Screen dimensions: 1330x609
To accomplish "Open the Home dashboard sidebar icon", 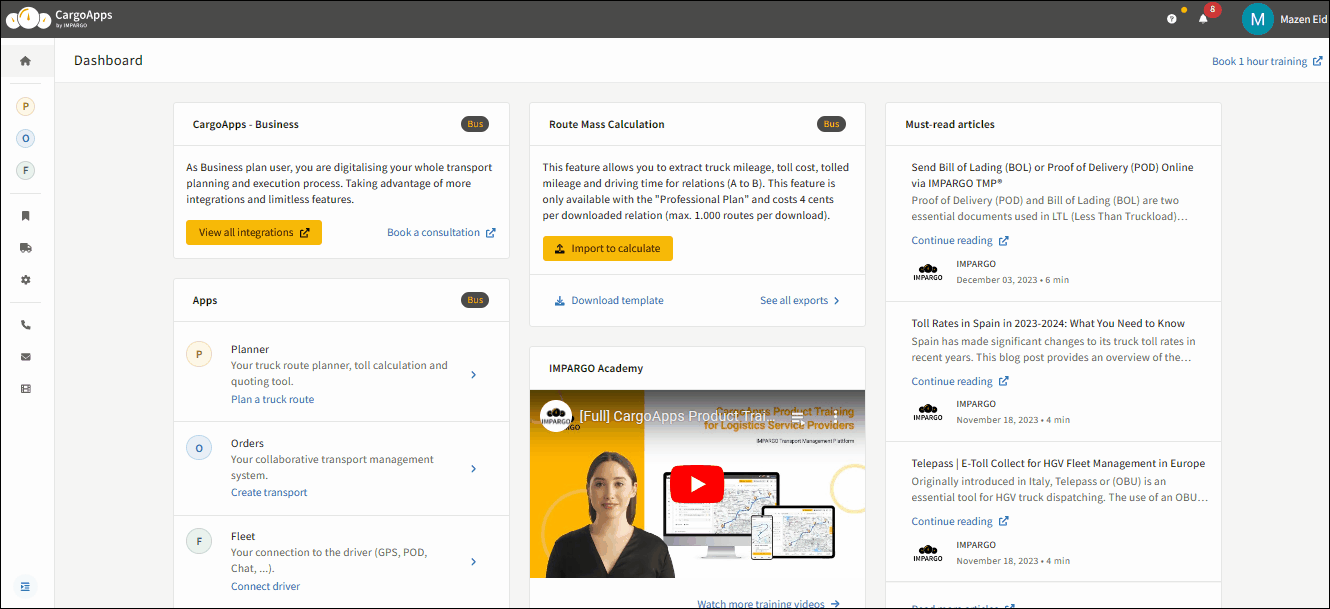I will (26, 61).
